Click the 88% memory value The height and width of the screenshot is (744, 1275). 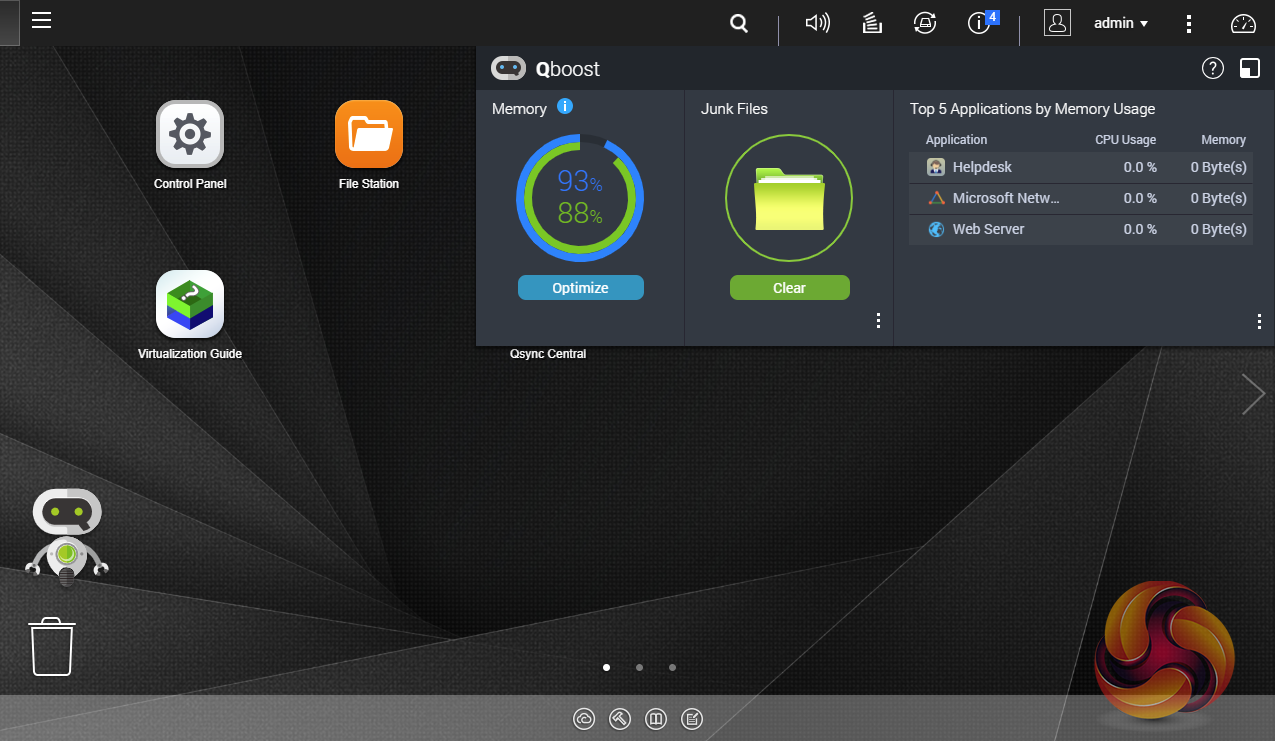click(580, 213)
